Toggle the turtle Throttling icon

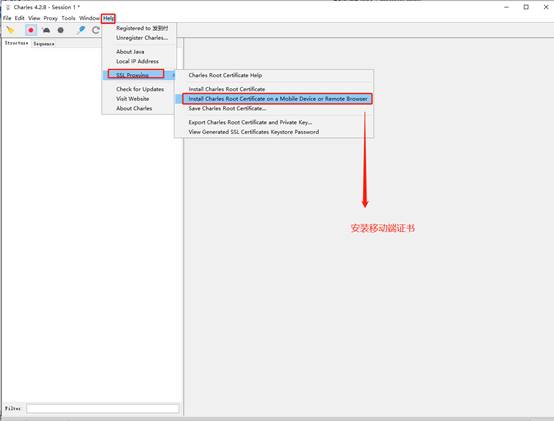[x=46, y=30]
